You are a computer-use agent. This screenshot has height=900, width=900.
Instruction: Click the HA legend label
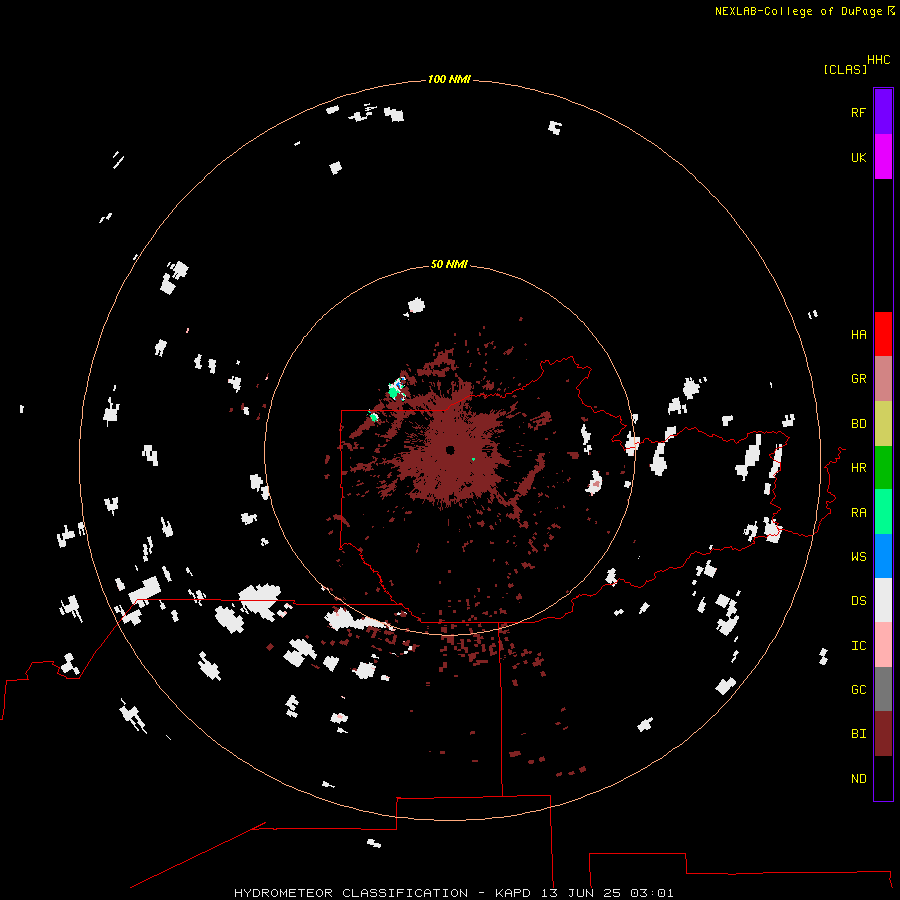(x=858, y=335)
